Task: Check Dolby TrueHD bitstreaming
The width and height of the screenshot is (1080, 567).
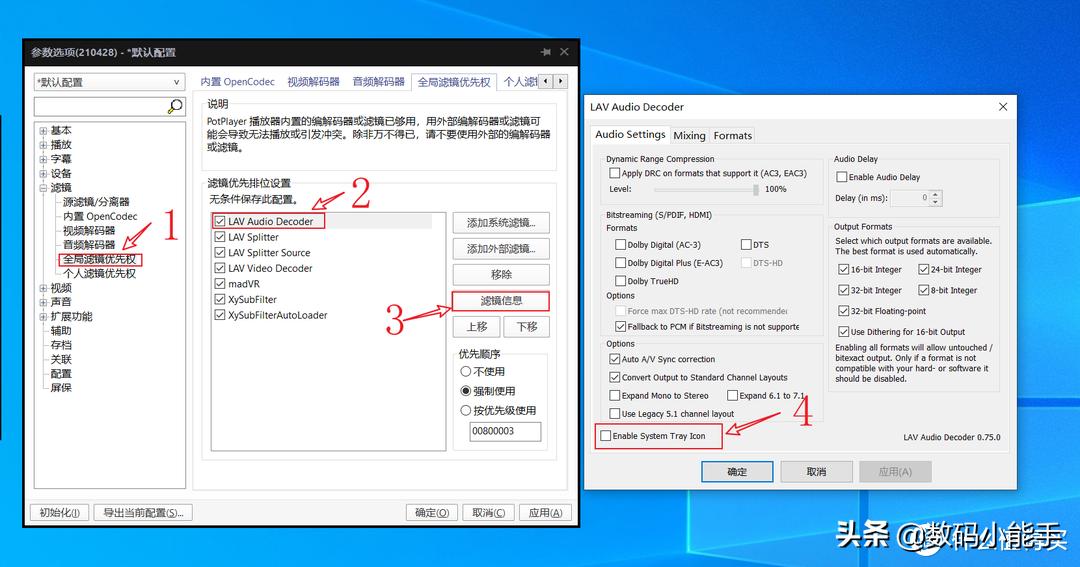Action: [x=621, y=281]
